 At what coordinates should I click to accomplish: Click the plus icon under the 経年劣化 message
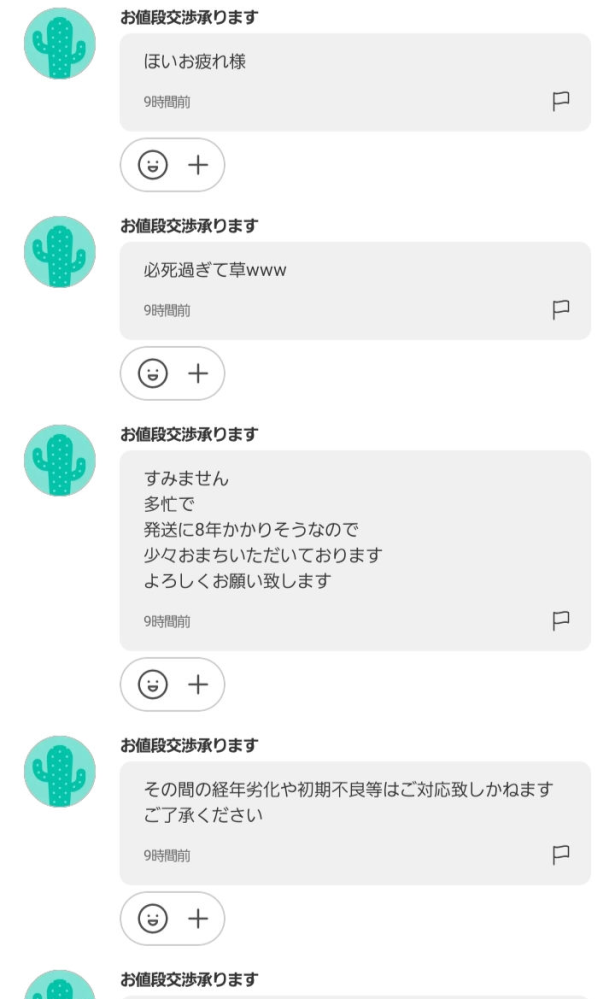(196, 919)
